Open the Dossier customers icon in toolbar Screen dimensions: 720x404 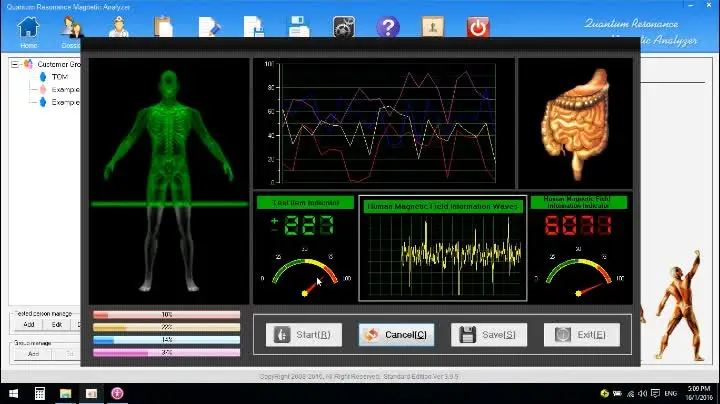(72, 28)
